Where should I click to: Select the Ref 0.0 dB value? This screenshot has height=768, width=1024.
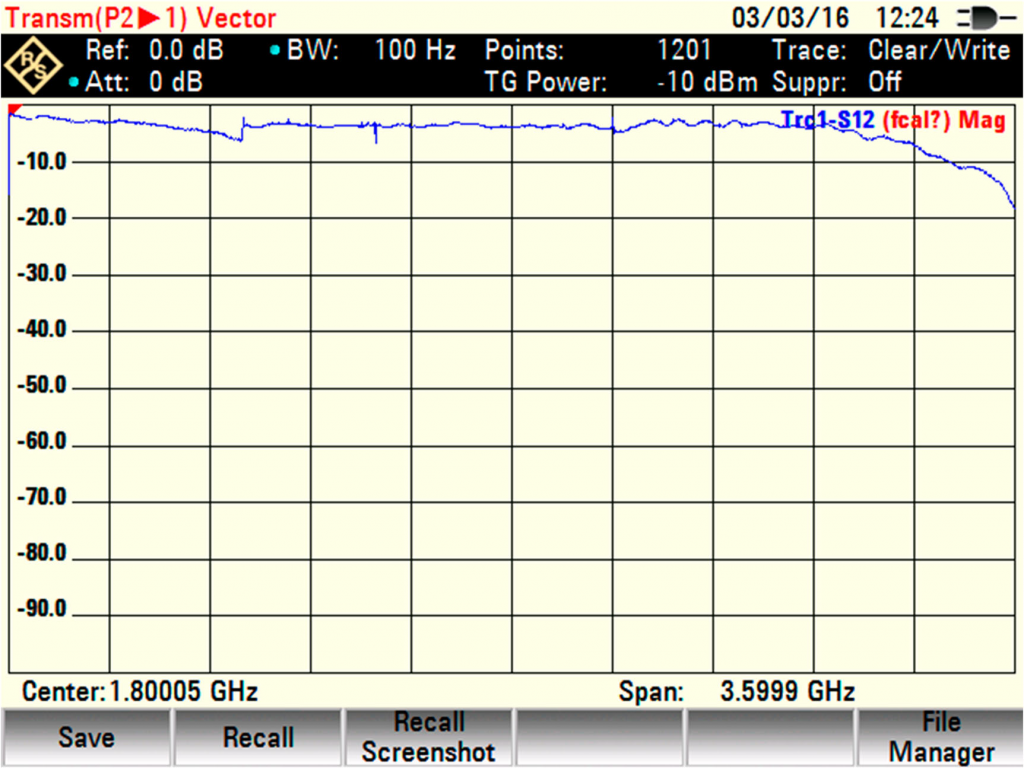pos(186,50)
